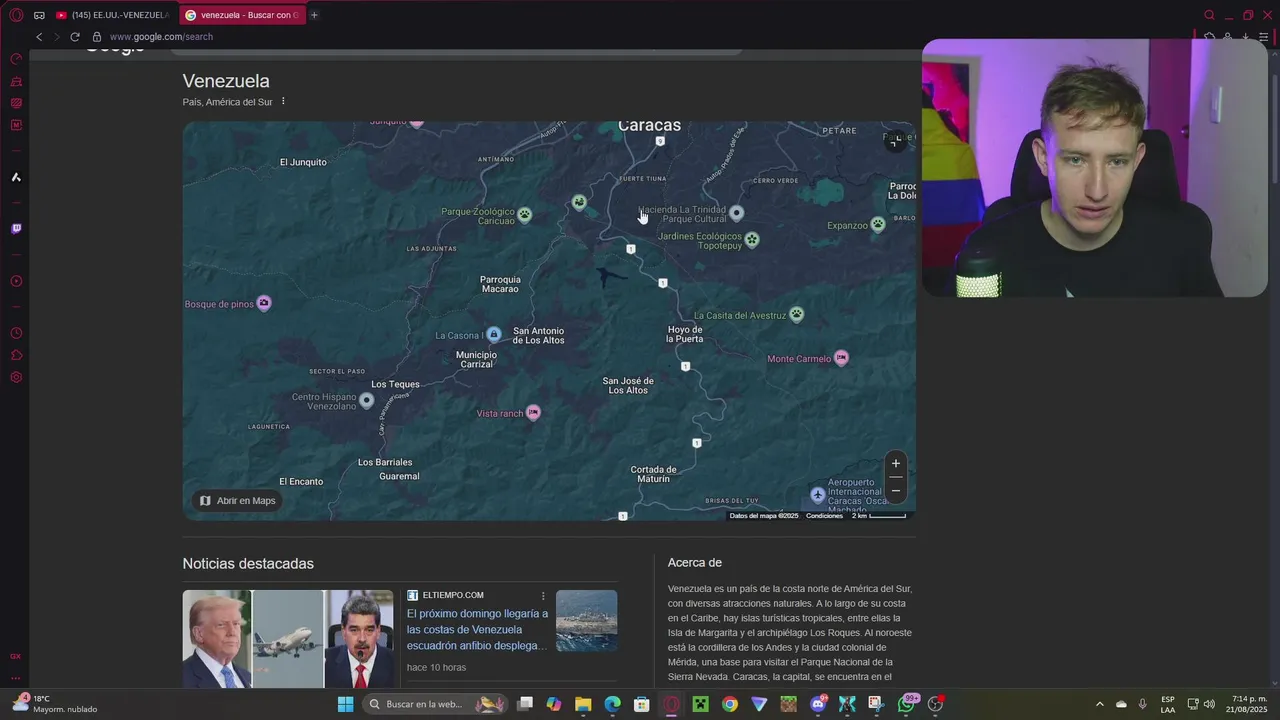
Task: Click the Los Teques map label
Action: 395,384
